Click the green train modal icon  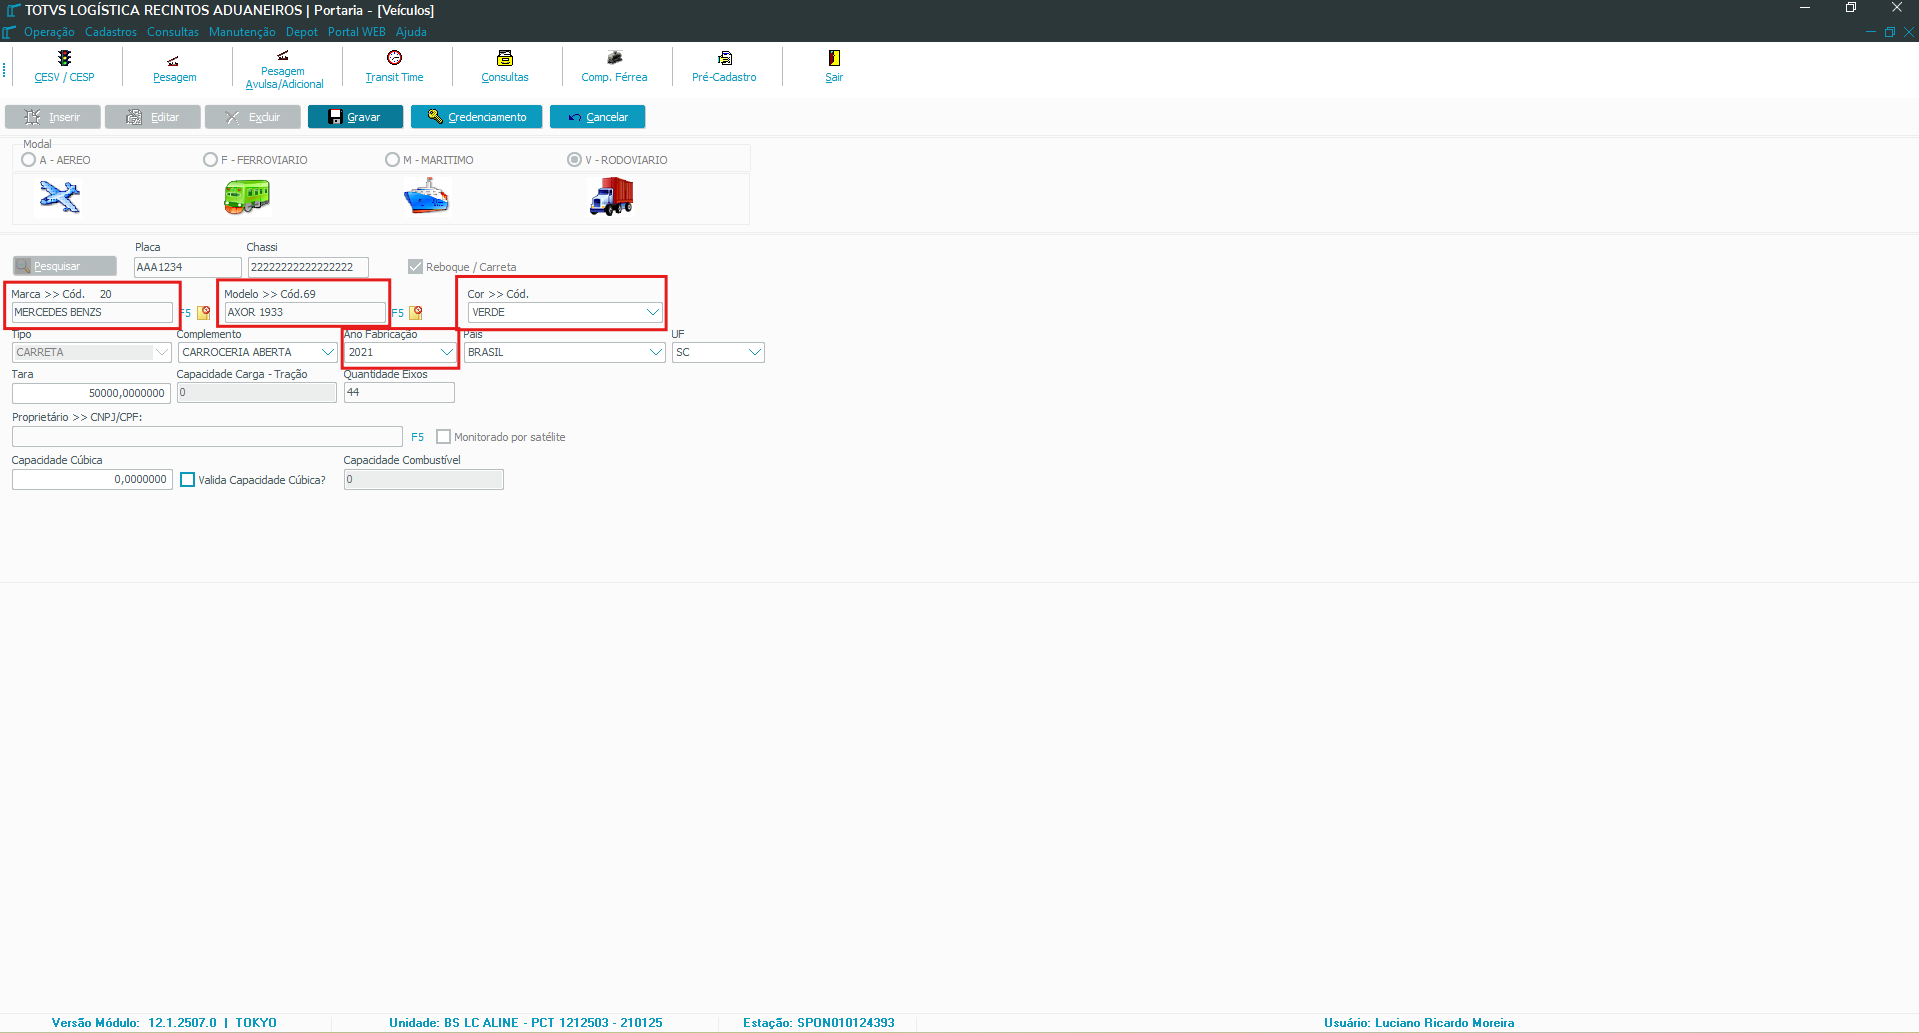pos(247,197)
